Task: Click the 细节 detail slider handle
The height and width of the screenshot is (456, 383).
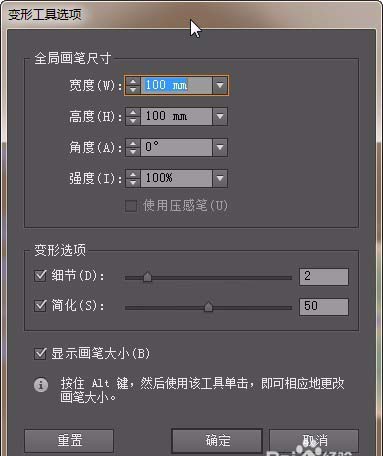Action: pos(147,277)
